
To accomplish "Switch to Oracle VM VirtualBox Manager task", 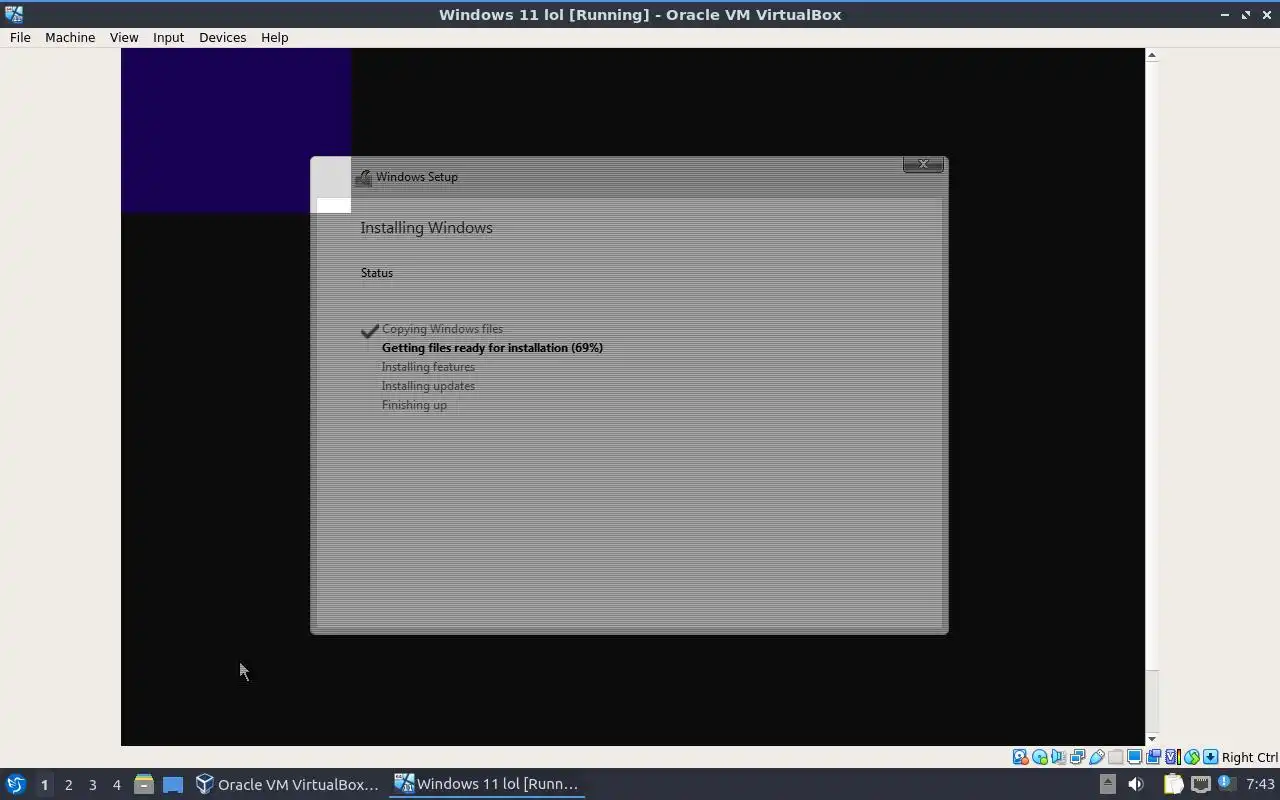I will tap(288, 784).
